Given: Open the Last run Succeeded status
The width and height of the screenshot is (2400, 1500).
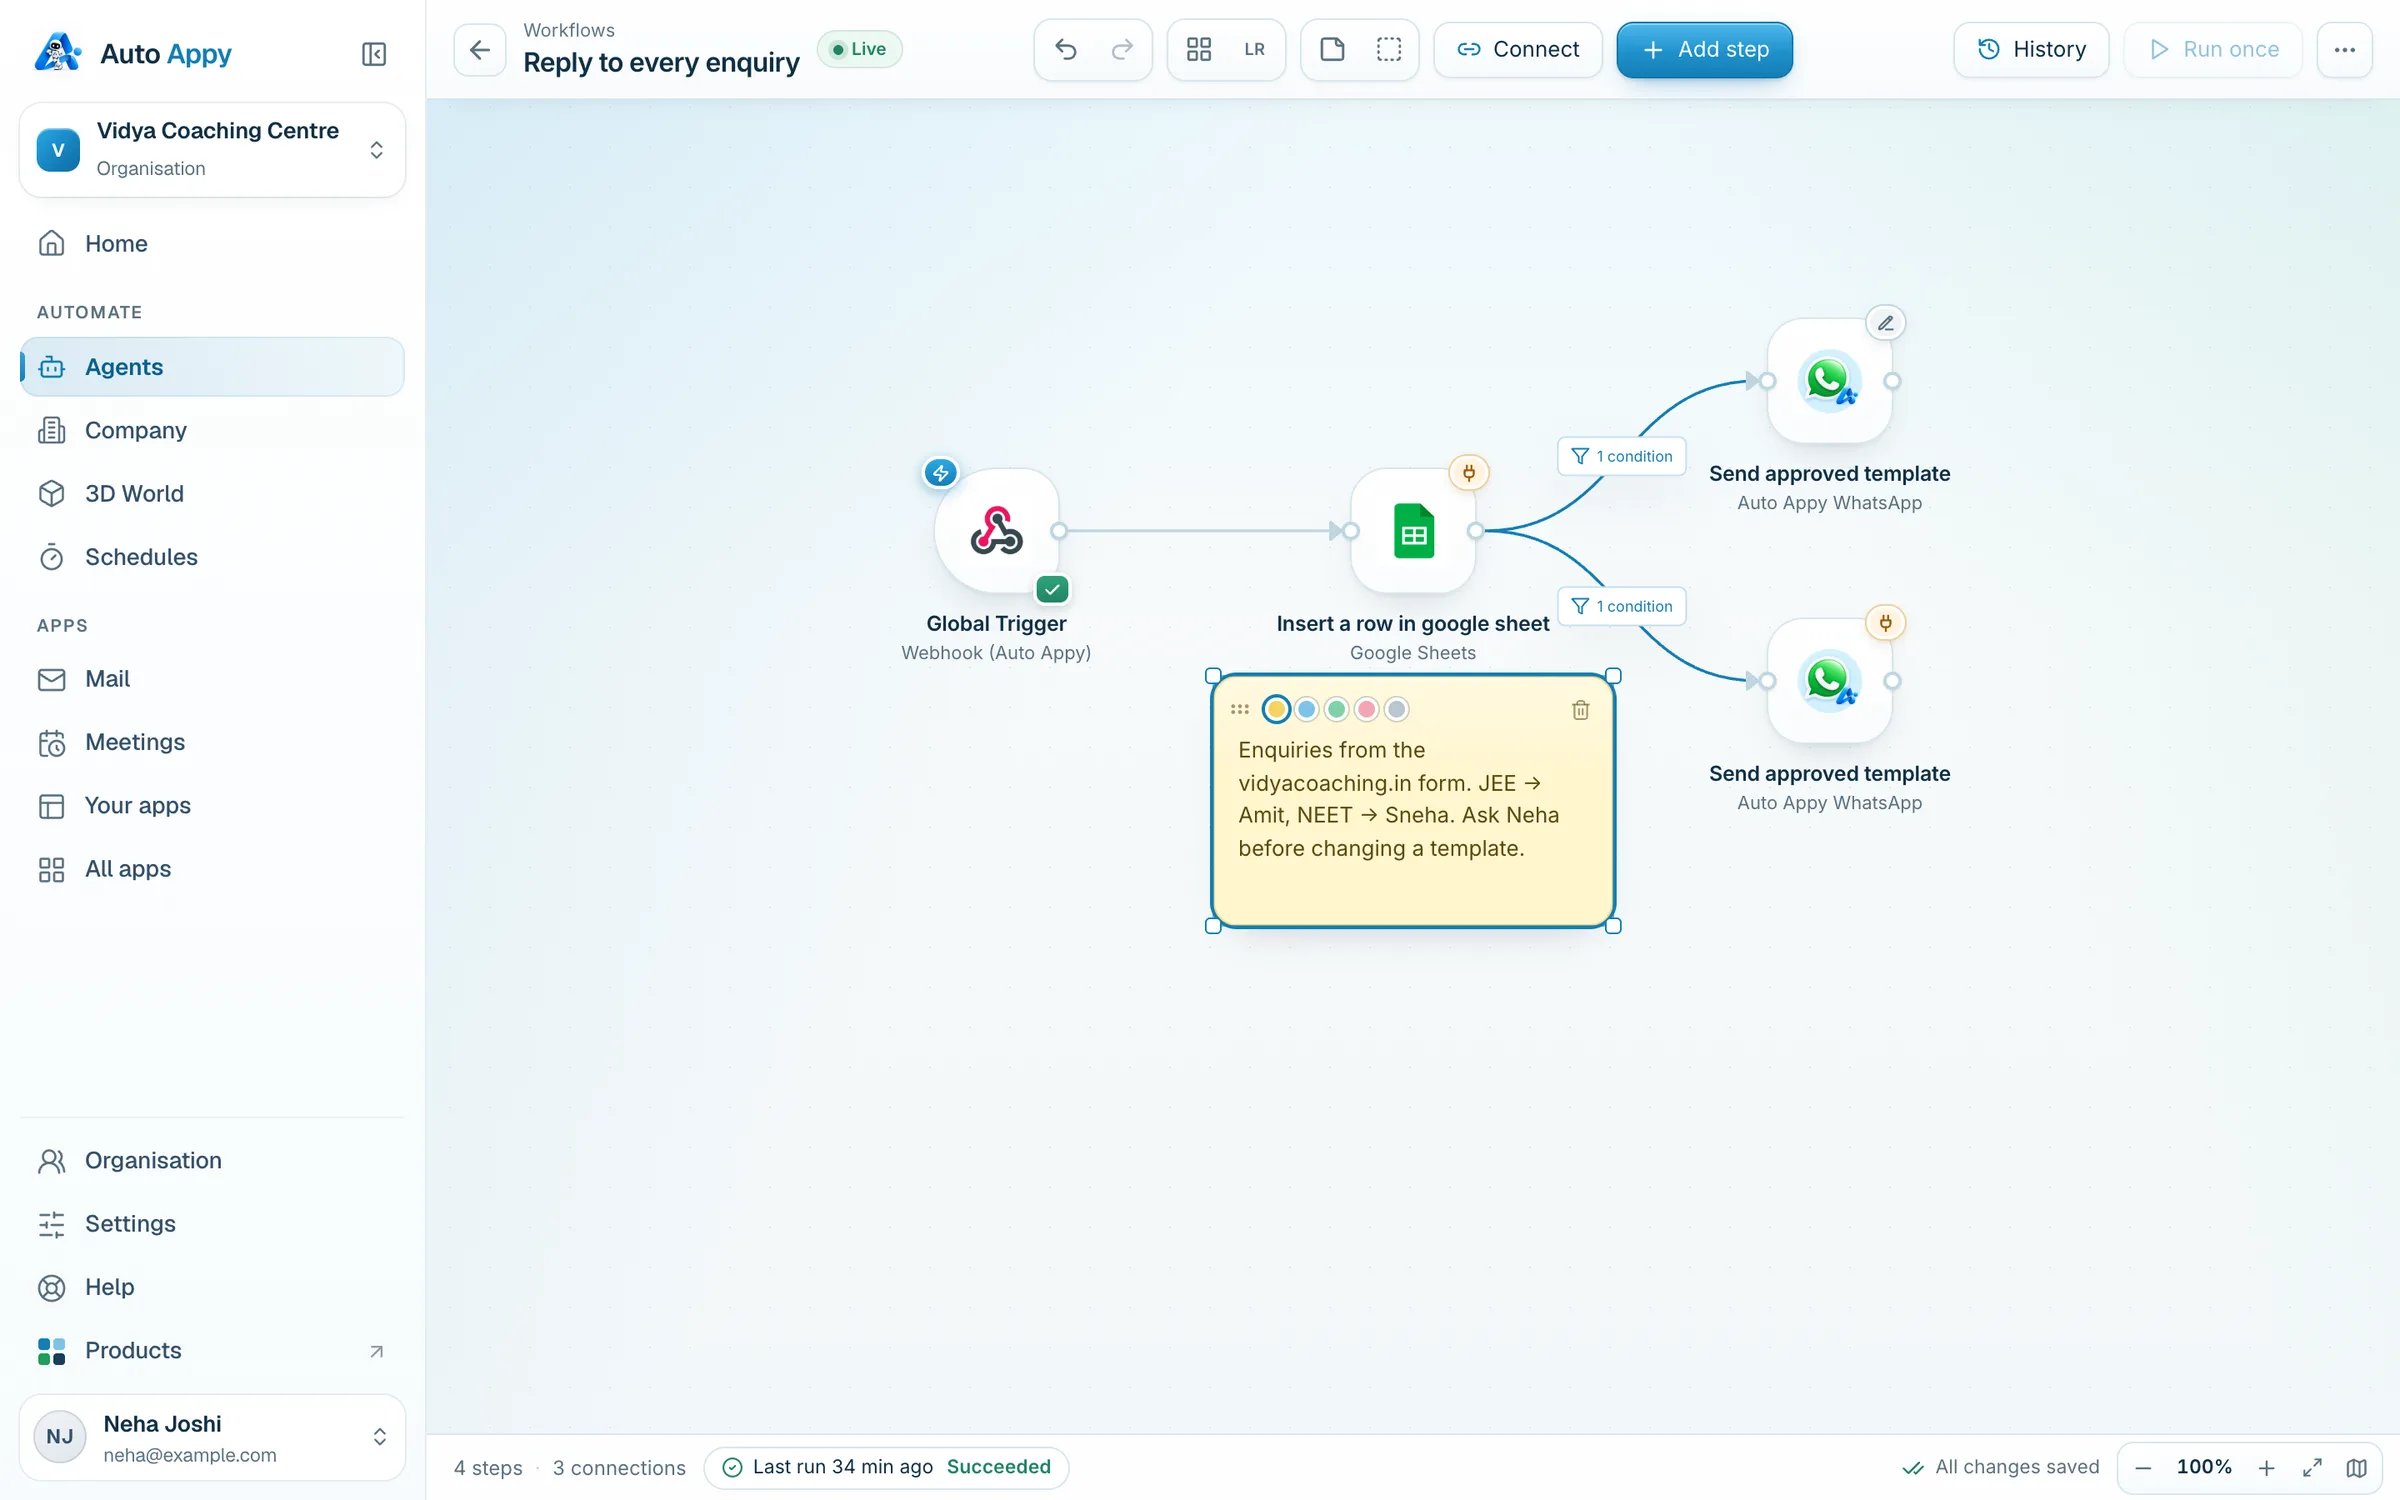Looking at the screenshot, I should [886, 1467].
